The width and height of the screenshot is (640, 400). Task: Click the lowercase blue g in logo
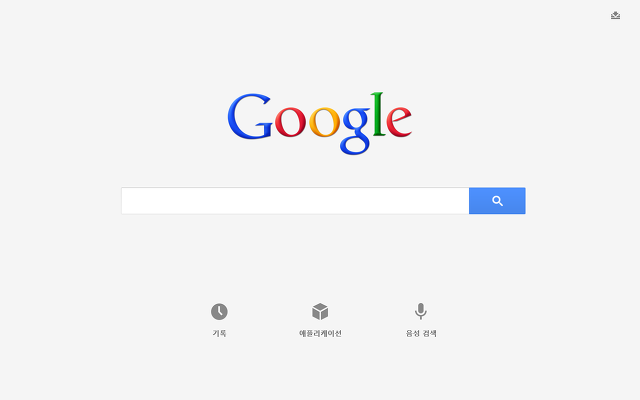point(356,131)
